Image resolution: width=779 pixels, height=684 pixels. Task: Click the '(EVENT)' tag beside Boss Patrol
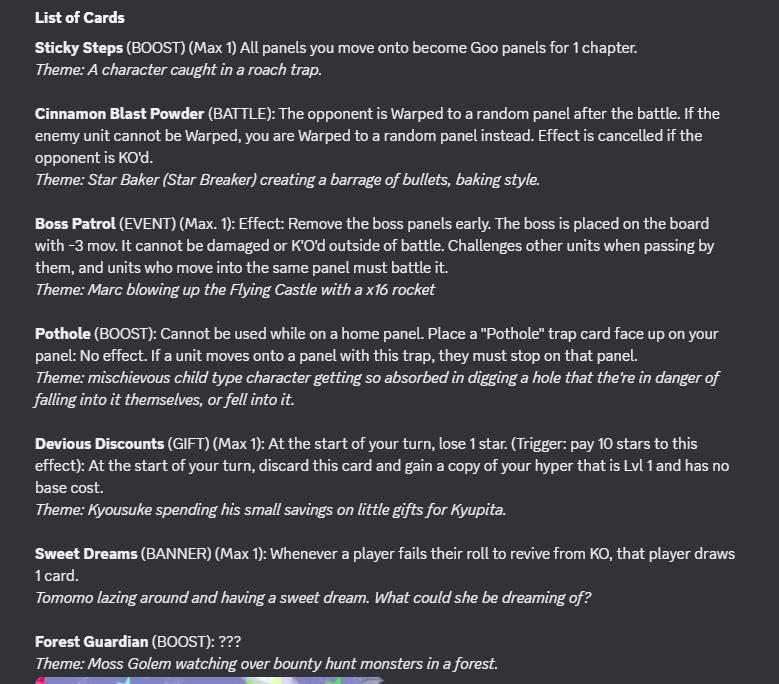148,224
